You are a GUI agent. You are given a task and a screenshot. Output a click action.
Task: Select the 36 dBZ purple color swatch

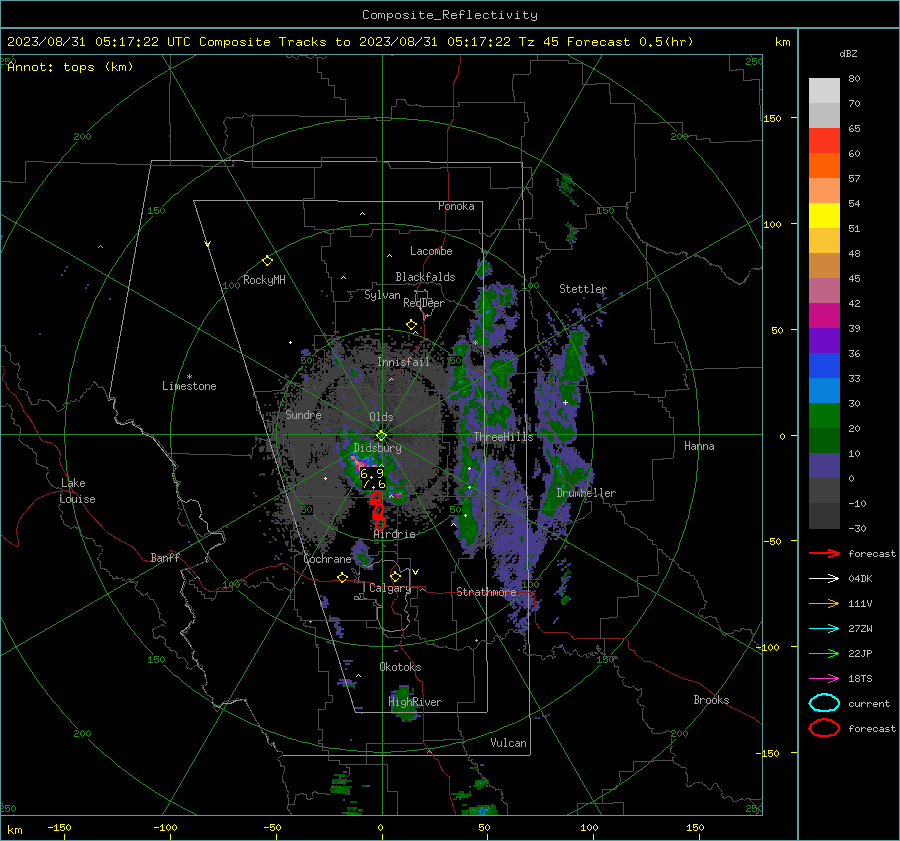[x=824, y=340]
